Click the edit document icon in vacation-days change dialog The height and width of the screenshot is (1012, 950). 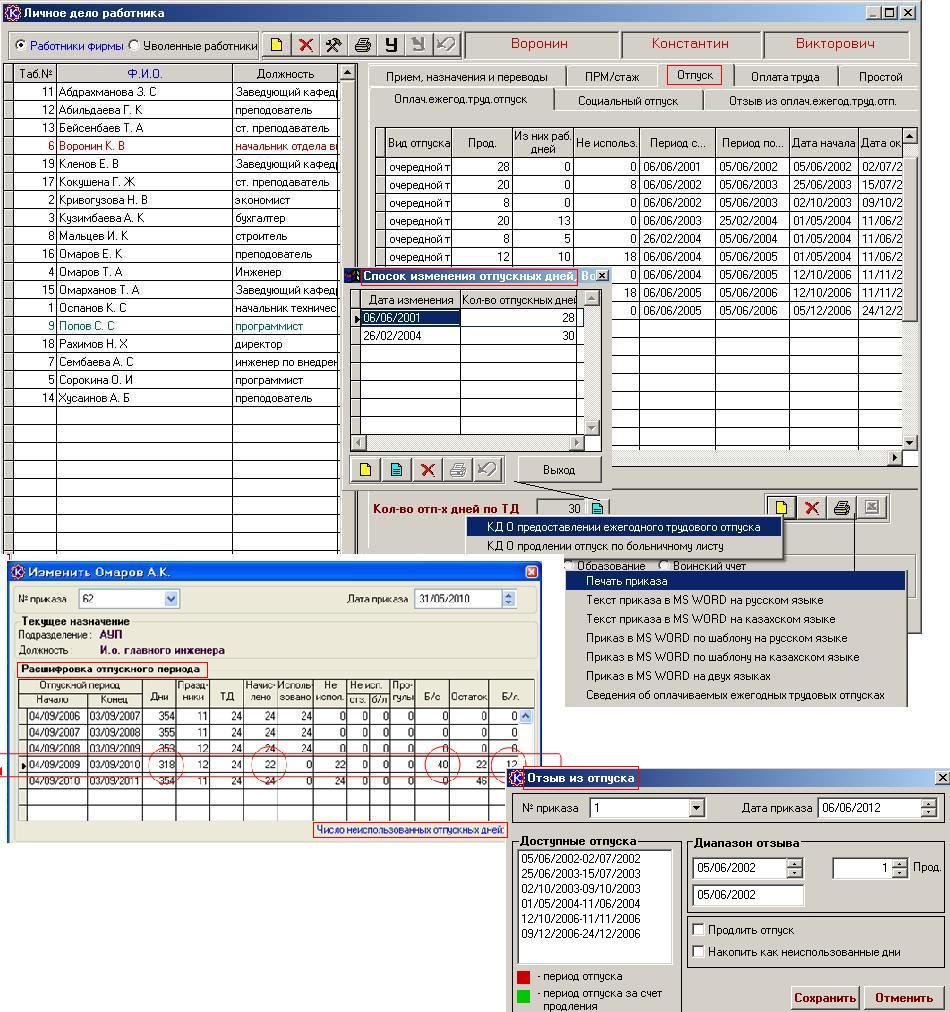tap(396, 469)
